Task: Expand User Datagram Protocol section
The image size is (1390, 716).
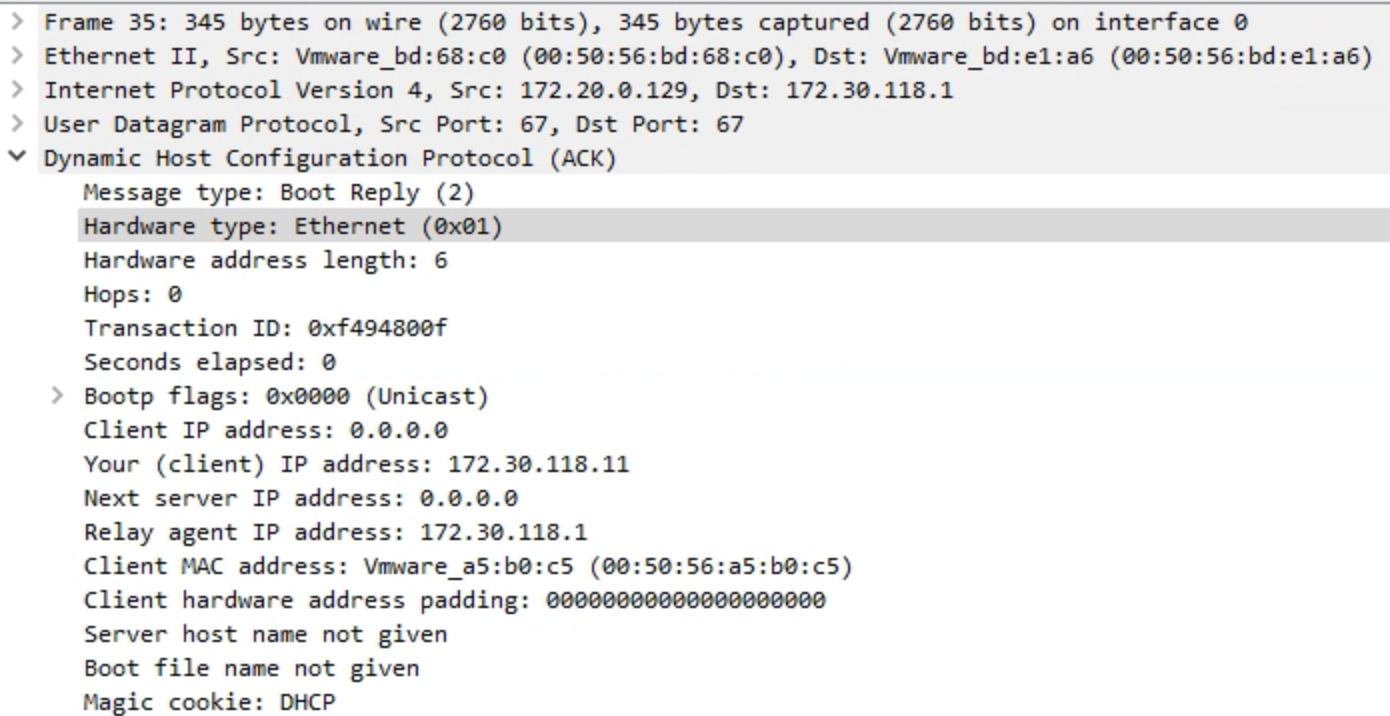Action: [17, 124]
